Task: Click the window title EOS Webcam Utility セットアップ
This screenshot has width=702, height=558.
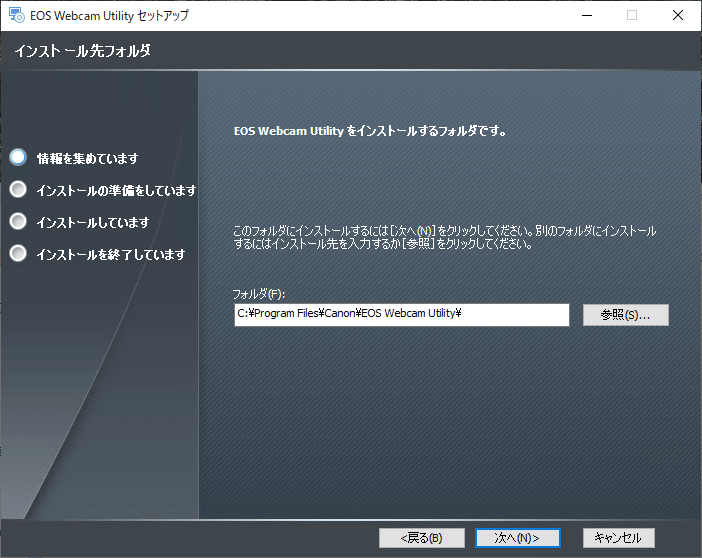Action: point(109,15)
